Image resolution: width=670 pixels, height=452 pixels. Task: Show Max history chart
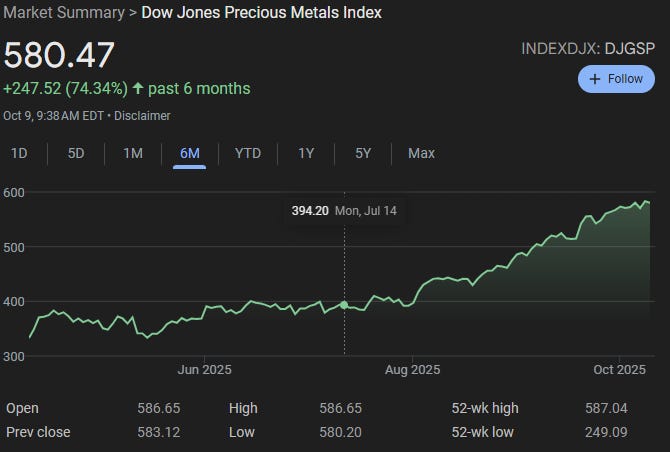[x=421, y=153]
